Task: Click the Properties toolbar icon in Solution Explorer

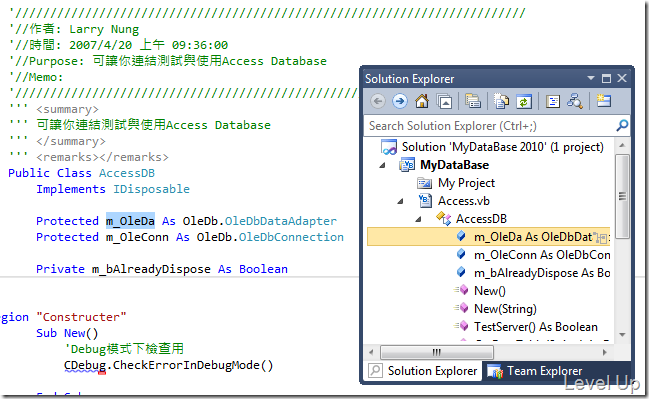Action: pyautogui.click(x=473, y=101)
